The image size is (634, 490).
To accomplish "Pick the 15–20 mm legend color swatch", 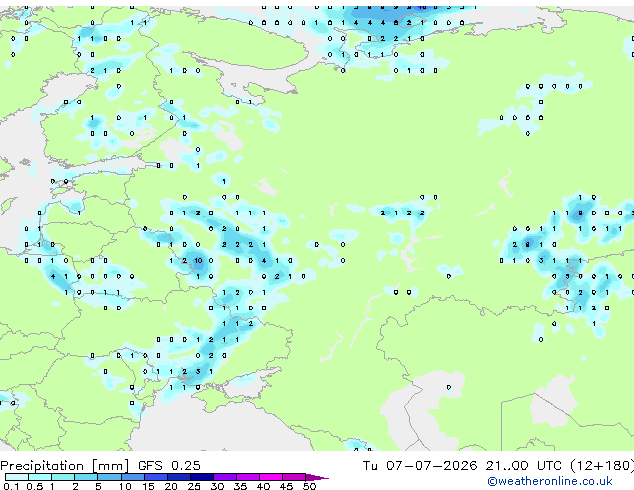I will pyautogui.click(x=156, y=477).
